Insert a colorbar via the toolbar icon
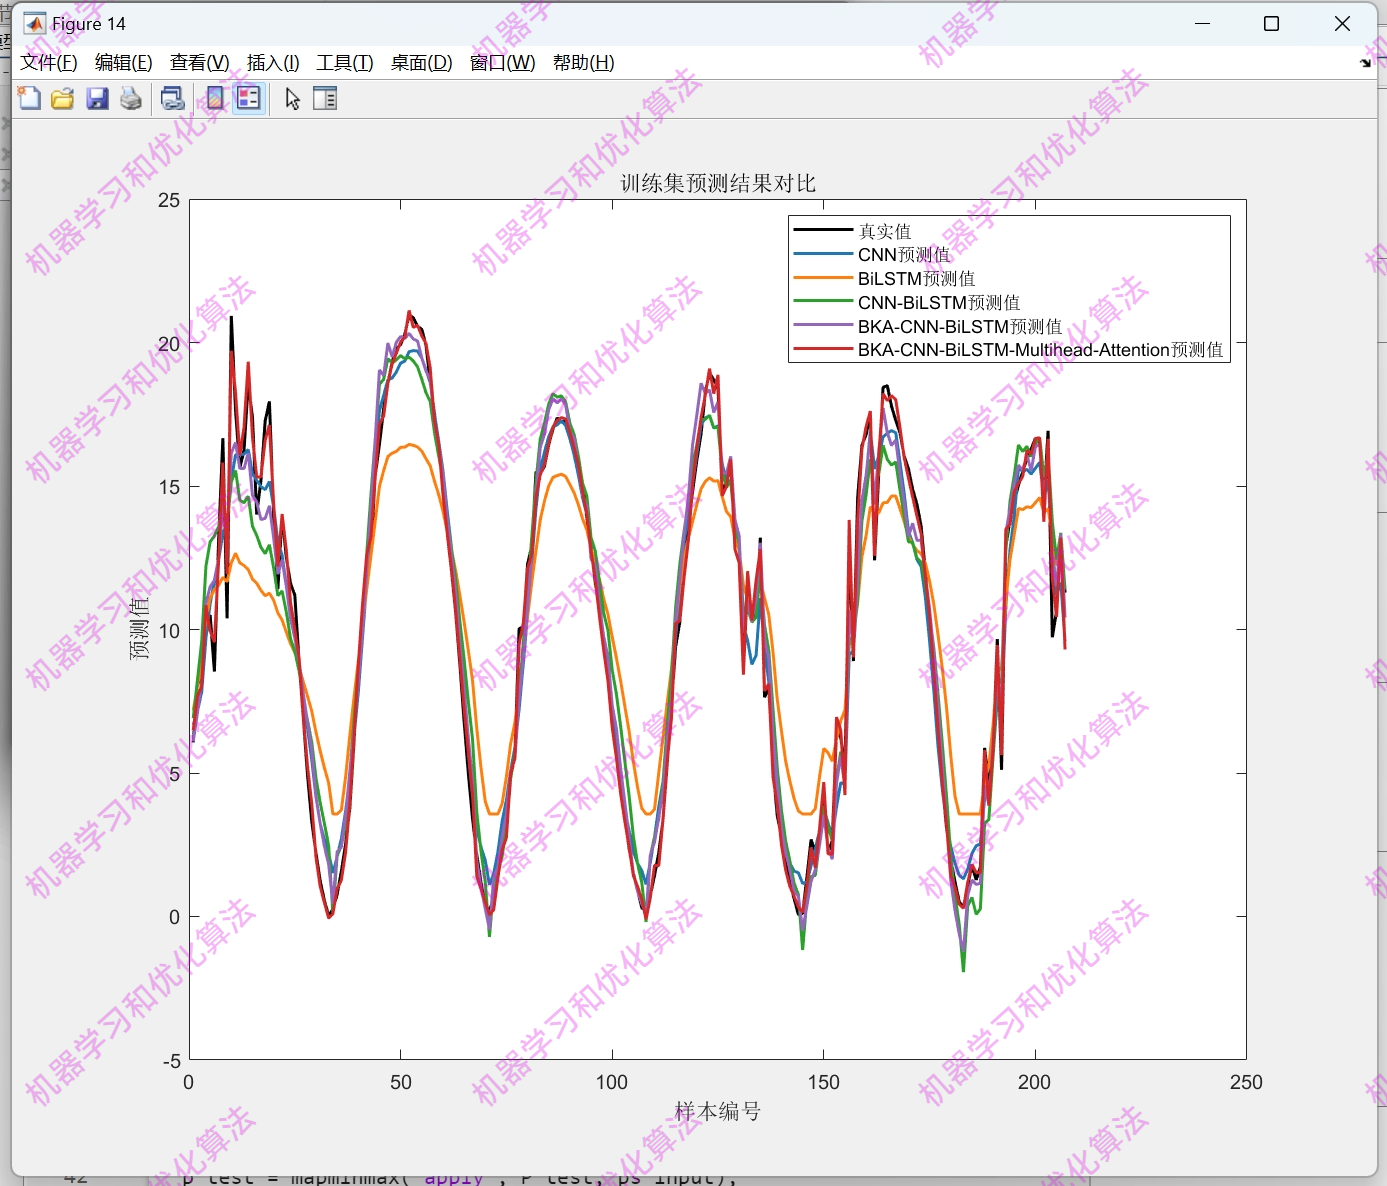The width and height of the screenshot is (1387, 1186). pyautogui.click(x=215, y=98)
